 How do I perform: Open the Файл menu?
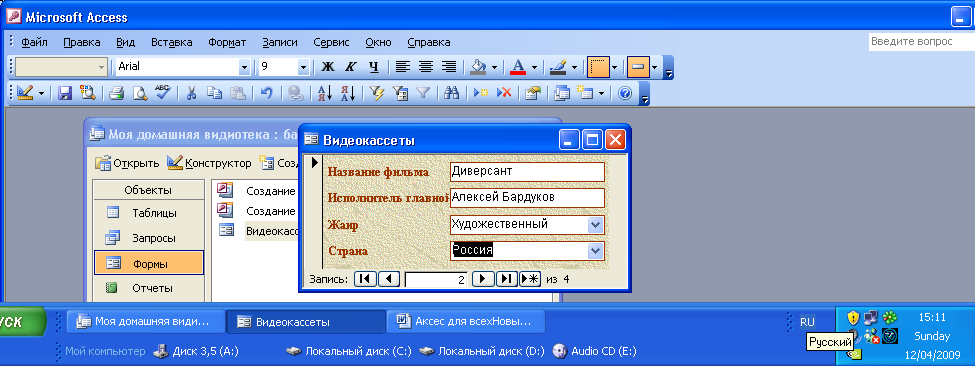(x=35, y=43)
